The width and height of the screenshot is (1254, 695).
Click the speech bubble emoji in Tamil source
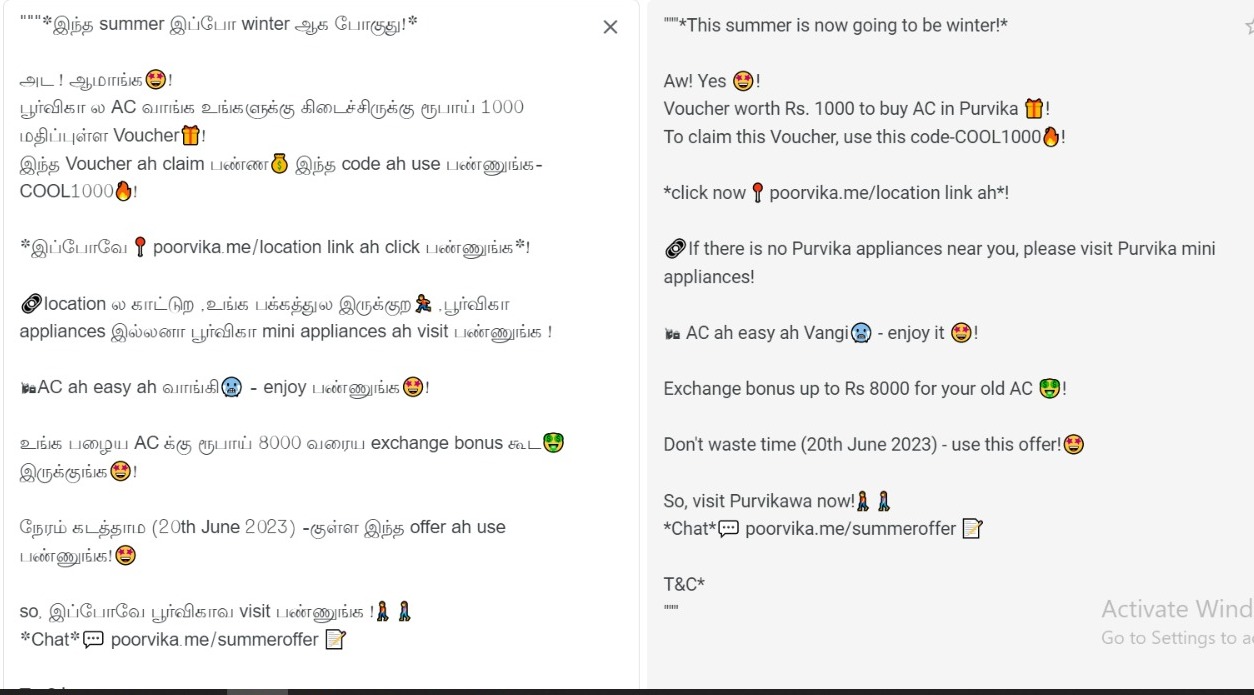click(93, 639)
